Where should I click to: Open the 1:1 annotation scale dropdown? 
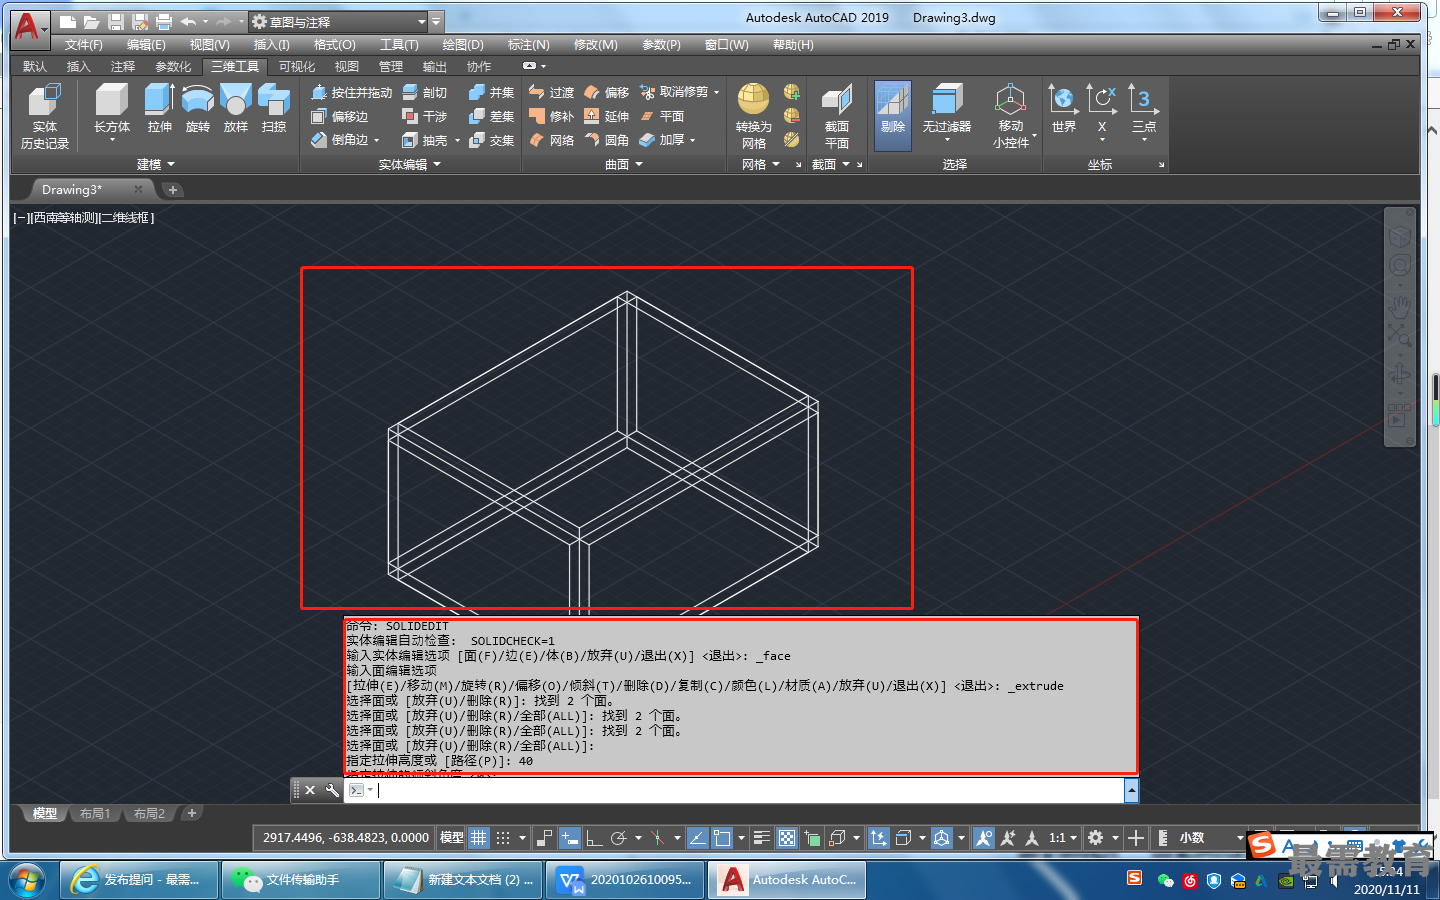(1062, 838)
